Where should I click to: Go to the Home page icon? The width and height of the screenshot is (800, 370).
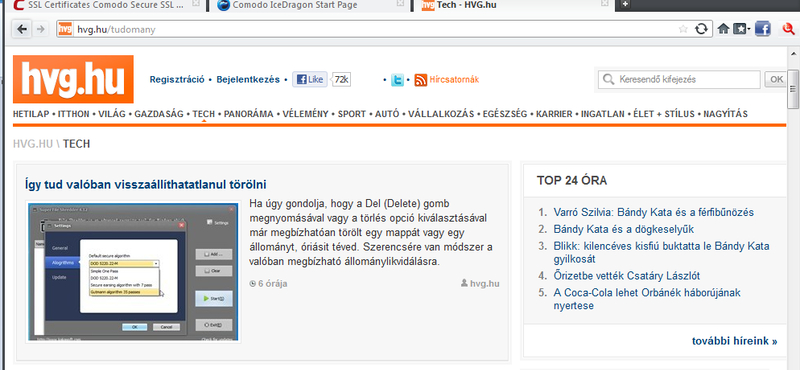[x=723, y=29]
